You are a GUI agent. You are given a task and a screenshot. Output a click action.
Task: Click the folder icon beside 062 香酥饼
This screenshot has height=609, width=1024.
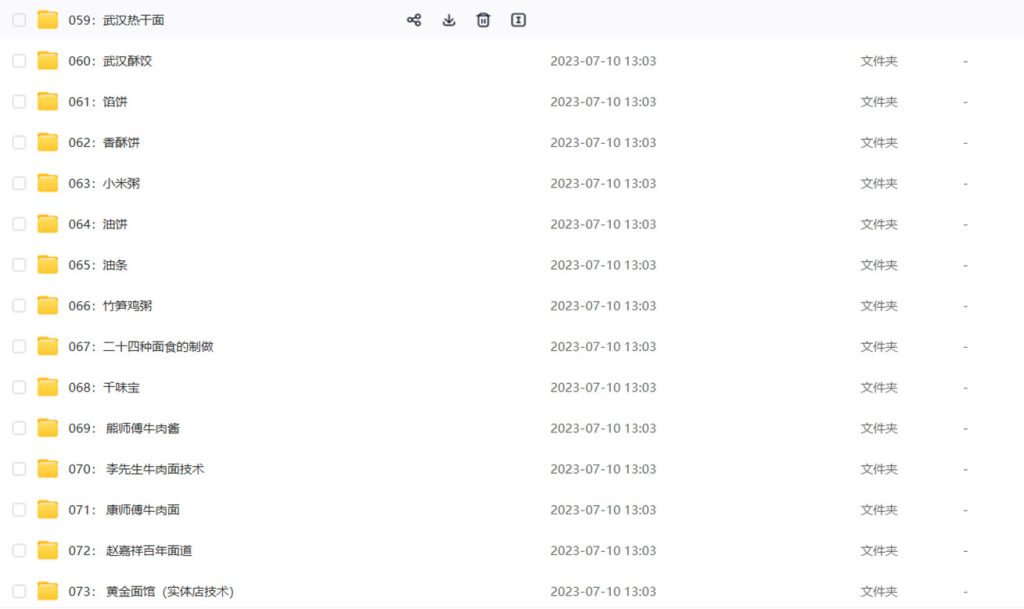[x=48, y=142]
